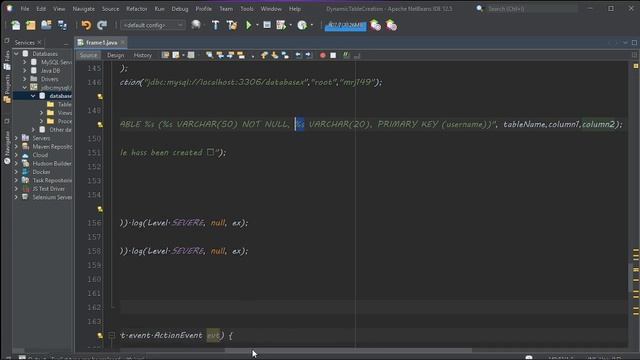Open the Navigate menu

[84, 9]
